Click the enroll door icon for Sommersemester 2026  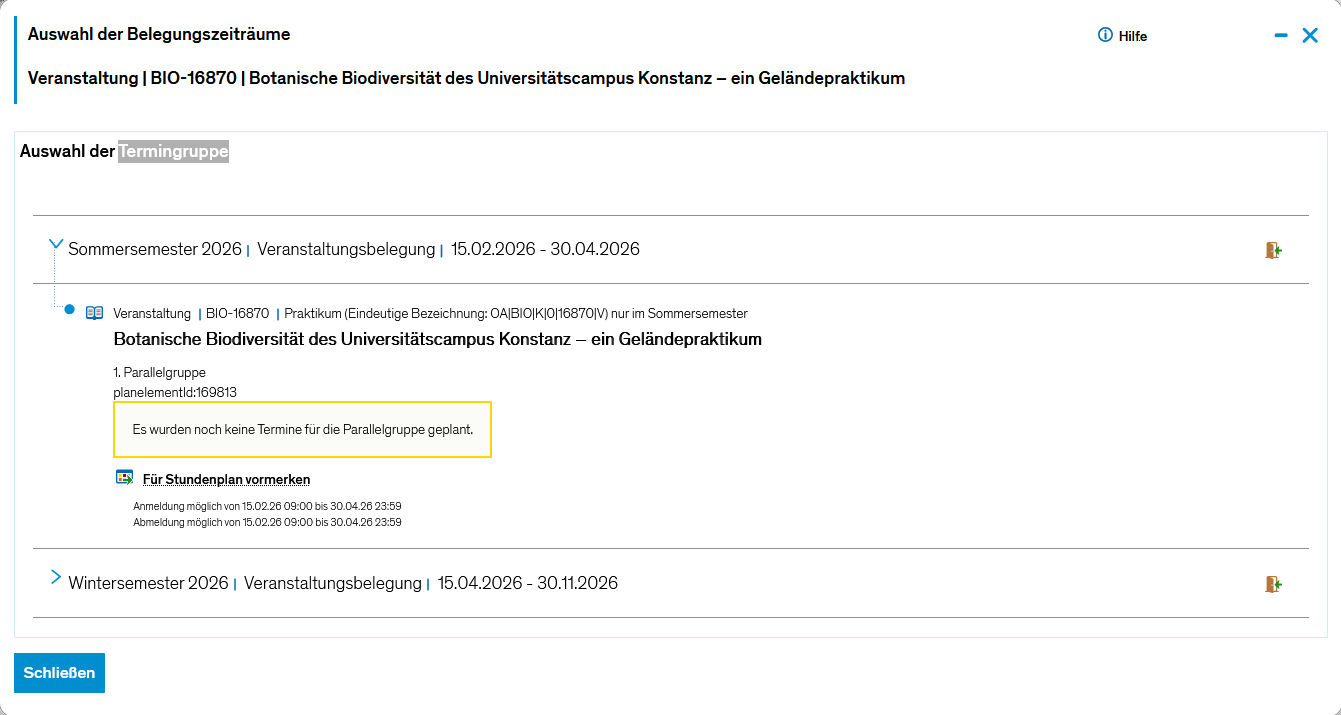[1273, 250]
